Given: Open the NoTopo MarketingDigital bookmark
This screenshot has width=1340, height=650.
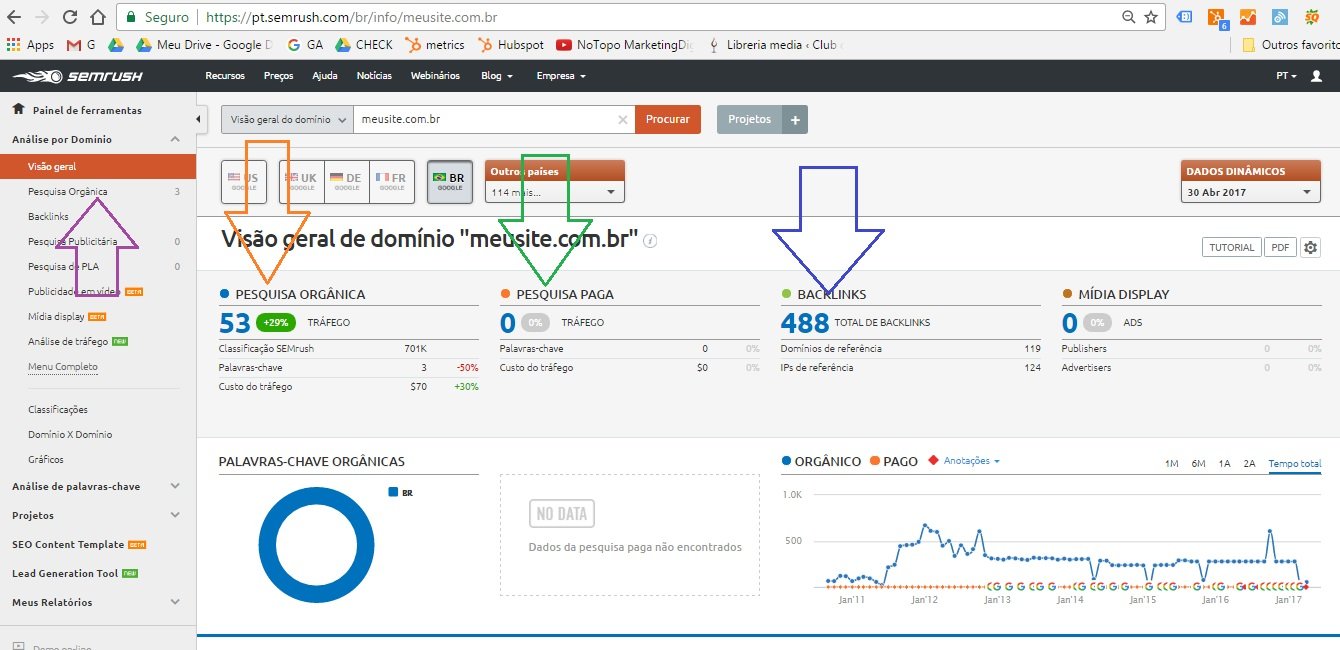Looking at the screenshot, I should coord(624,44).
